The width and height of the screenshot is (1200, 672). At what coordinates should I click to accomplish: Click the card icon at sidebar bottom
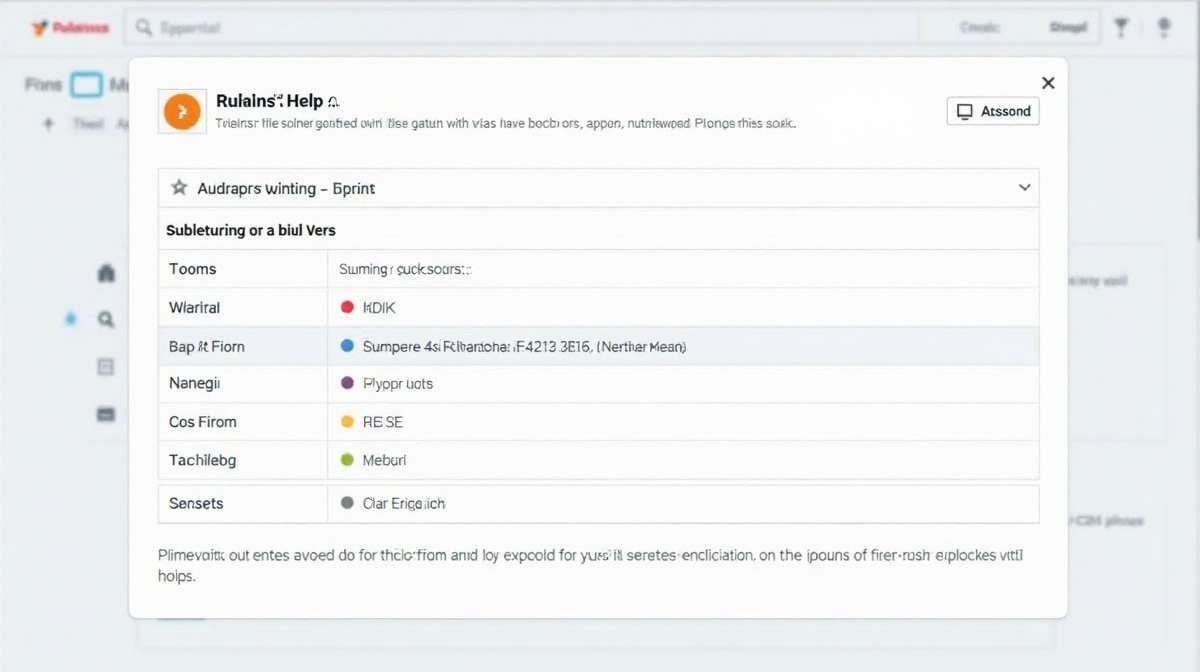pyautogui.click(x=106, y=414)
